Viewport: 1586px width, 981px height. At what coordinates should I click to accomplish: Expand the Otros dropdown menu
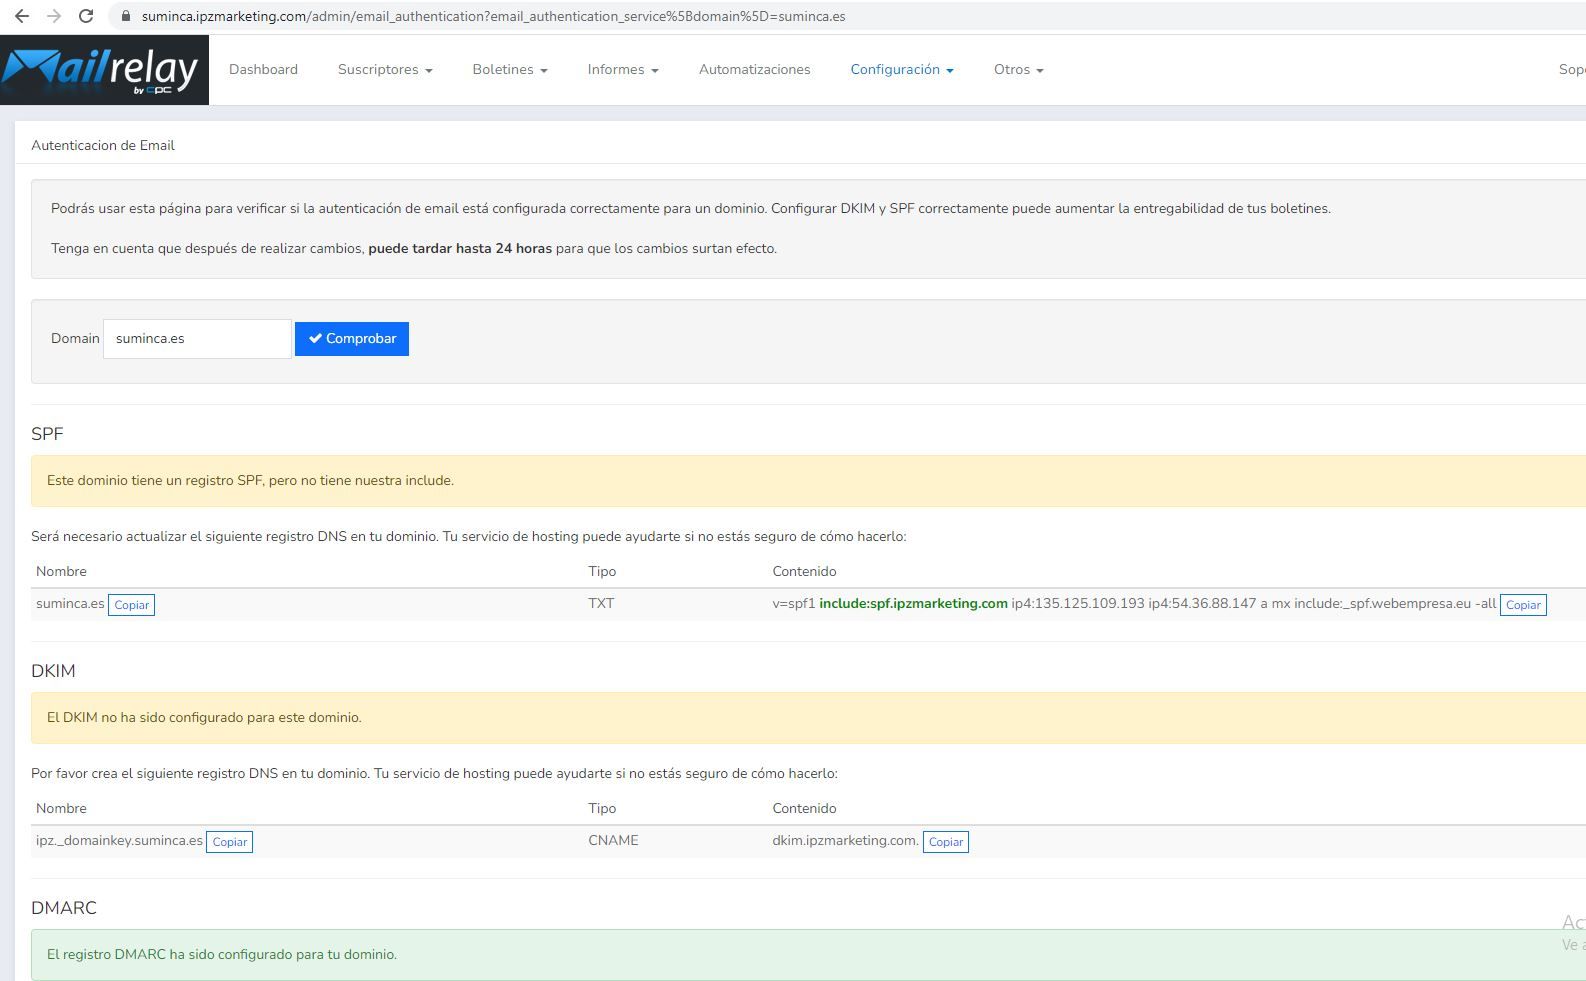click(1018, 69)
